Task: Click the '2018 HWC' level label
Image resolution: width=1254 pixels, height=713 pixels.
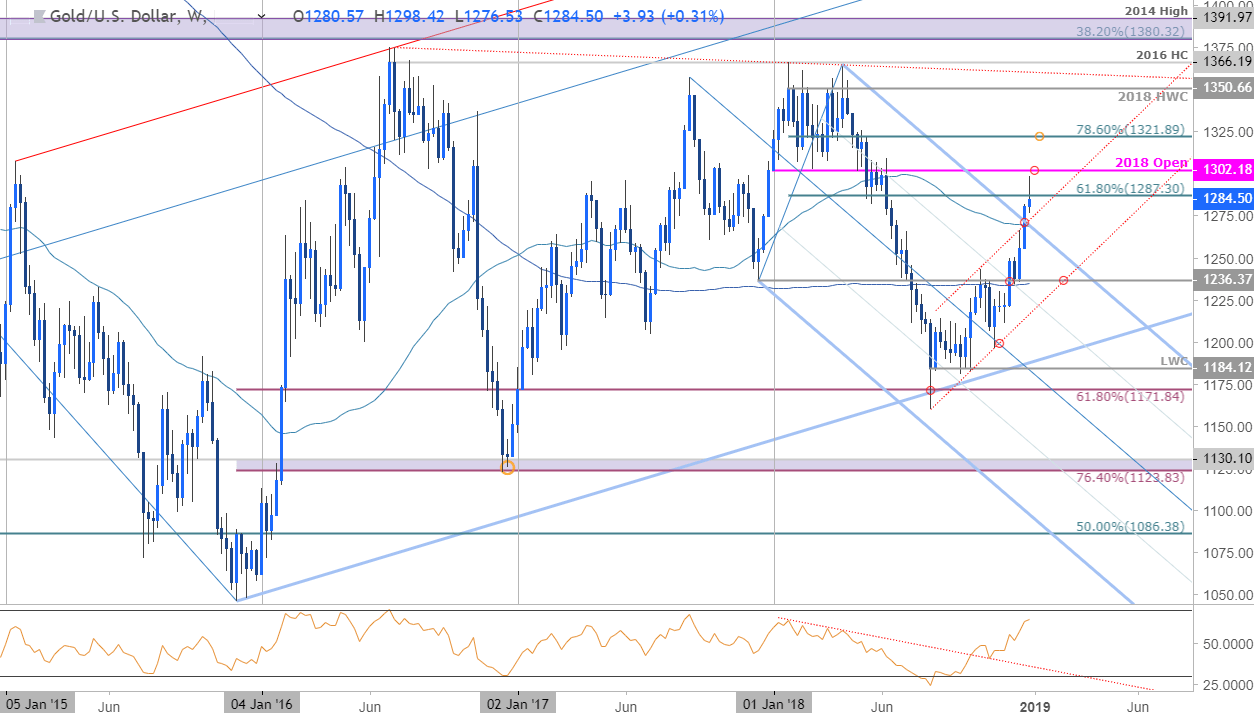Action: (x=1153, y=99)
